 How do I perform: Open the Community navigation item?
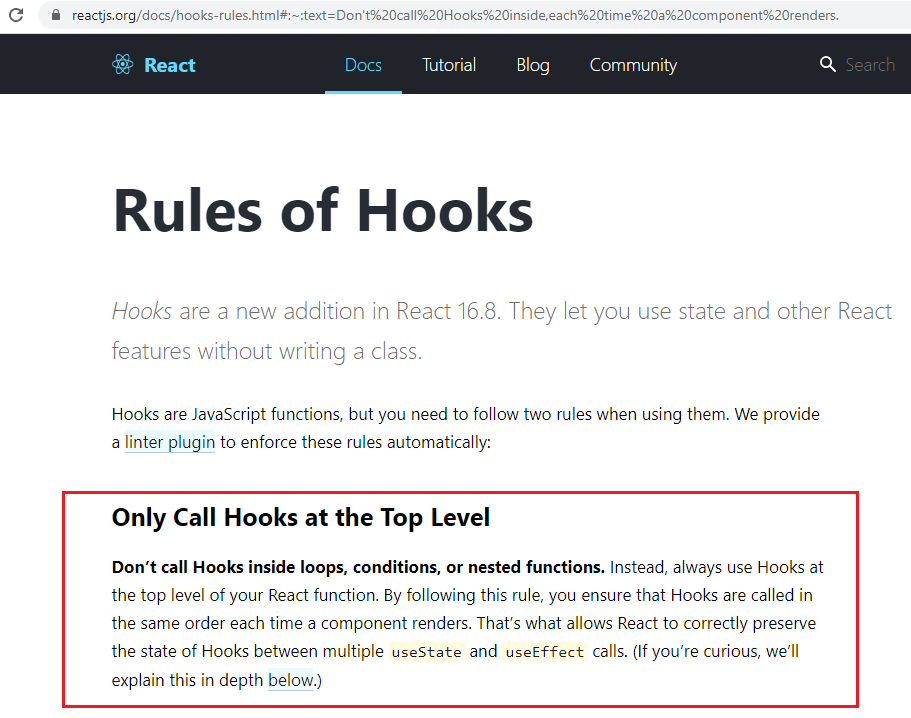(633, 65)
